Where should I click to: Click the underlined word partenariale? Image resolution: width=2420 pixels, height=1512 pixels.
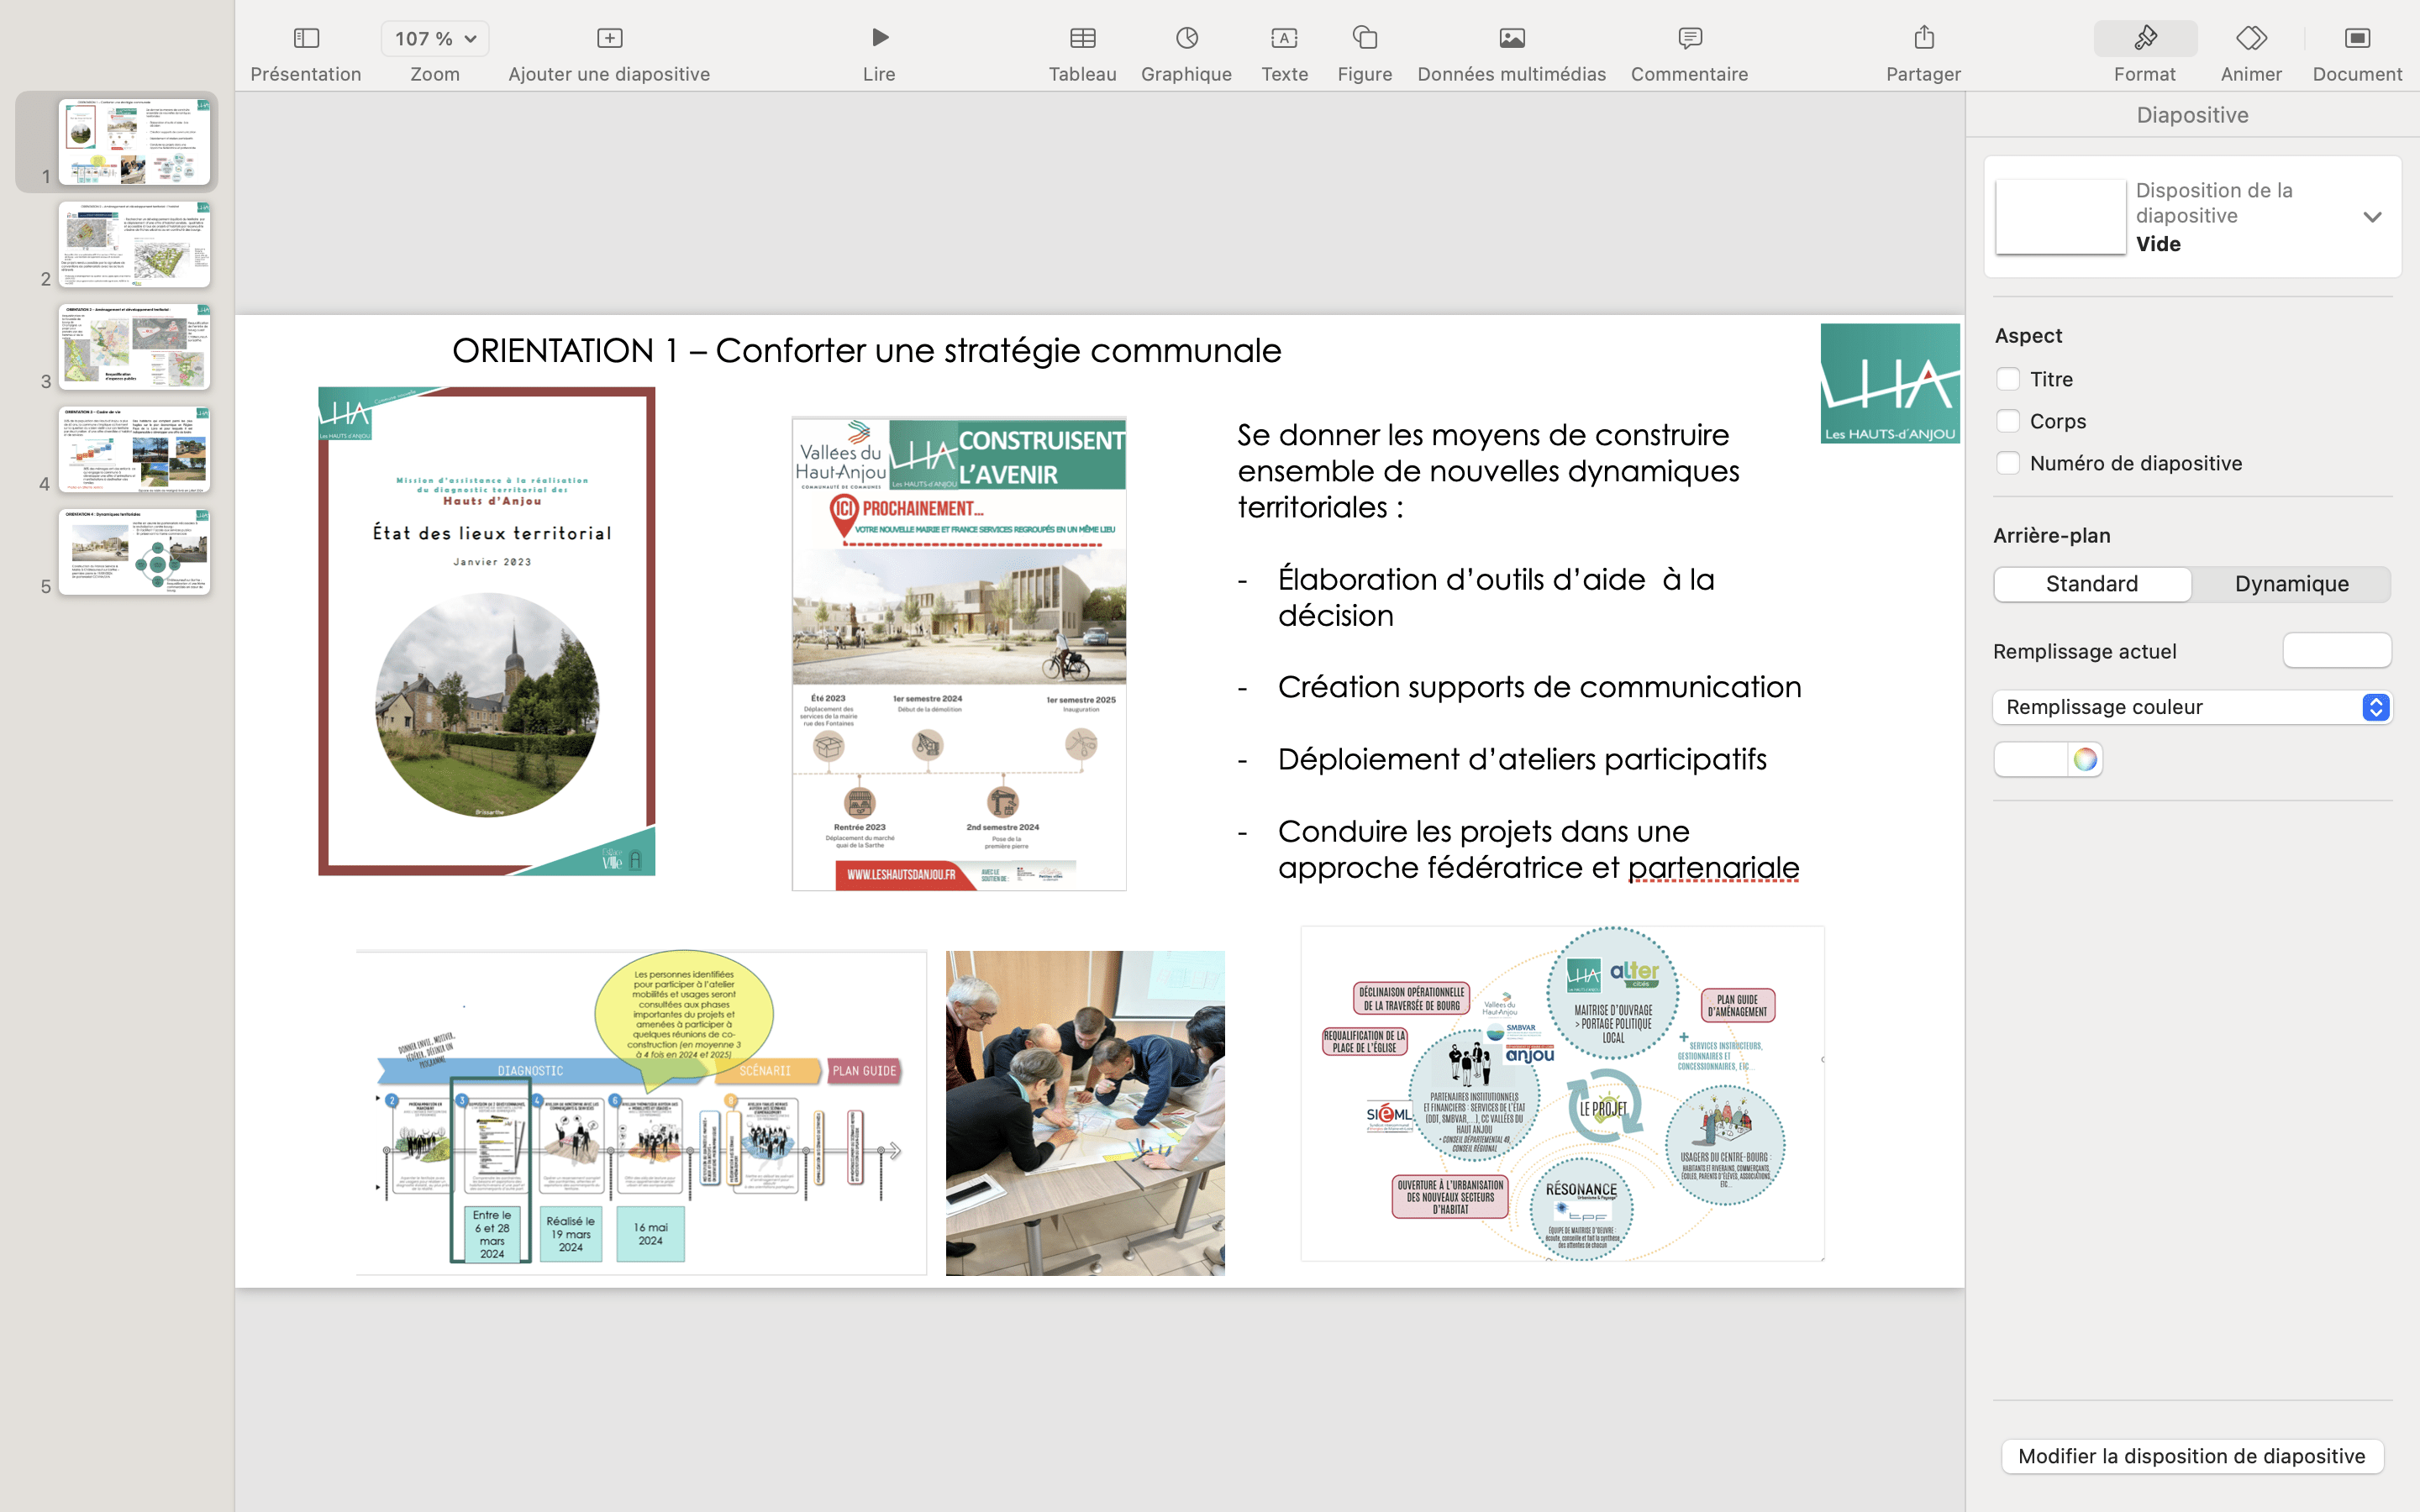click(1713, 867)
